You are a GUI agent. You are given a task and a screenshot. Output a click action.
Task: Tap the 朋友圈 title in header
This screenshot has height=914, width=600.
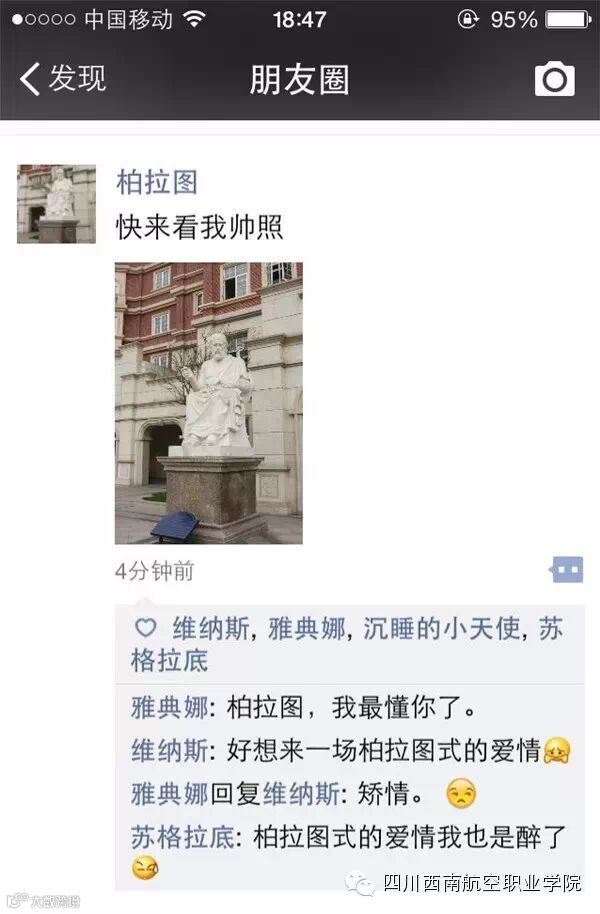click(x=300, y=80)
